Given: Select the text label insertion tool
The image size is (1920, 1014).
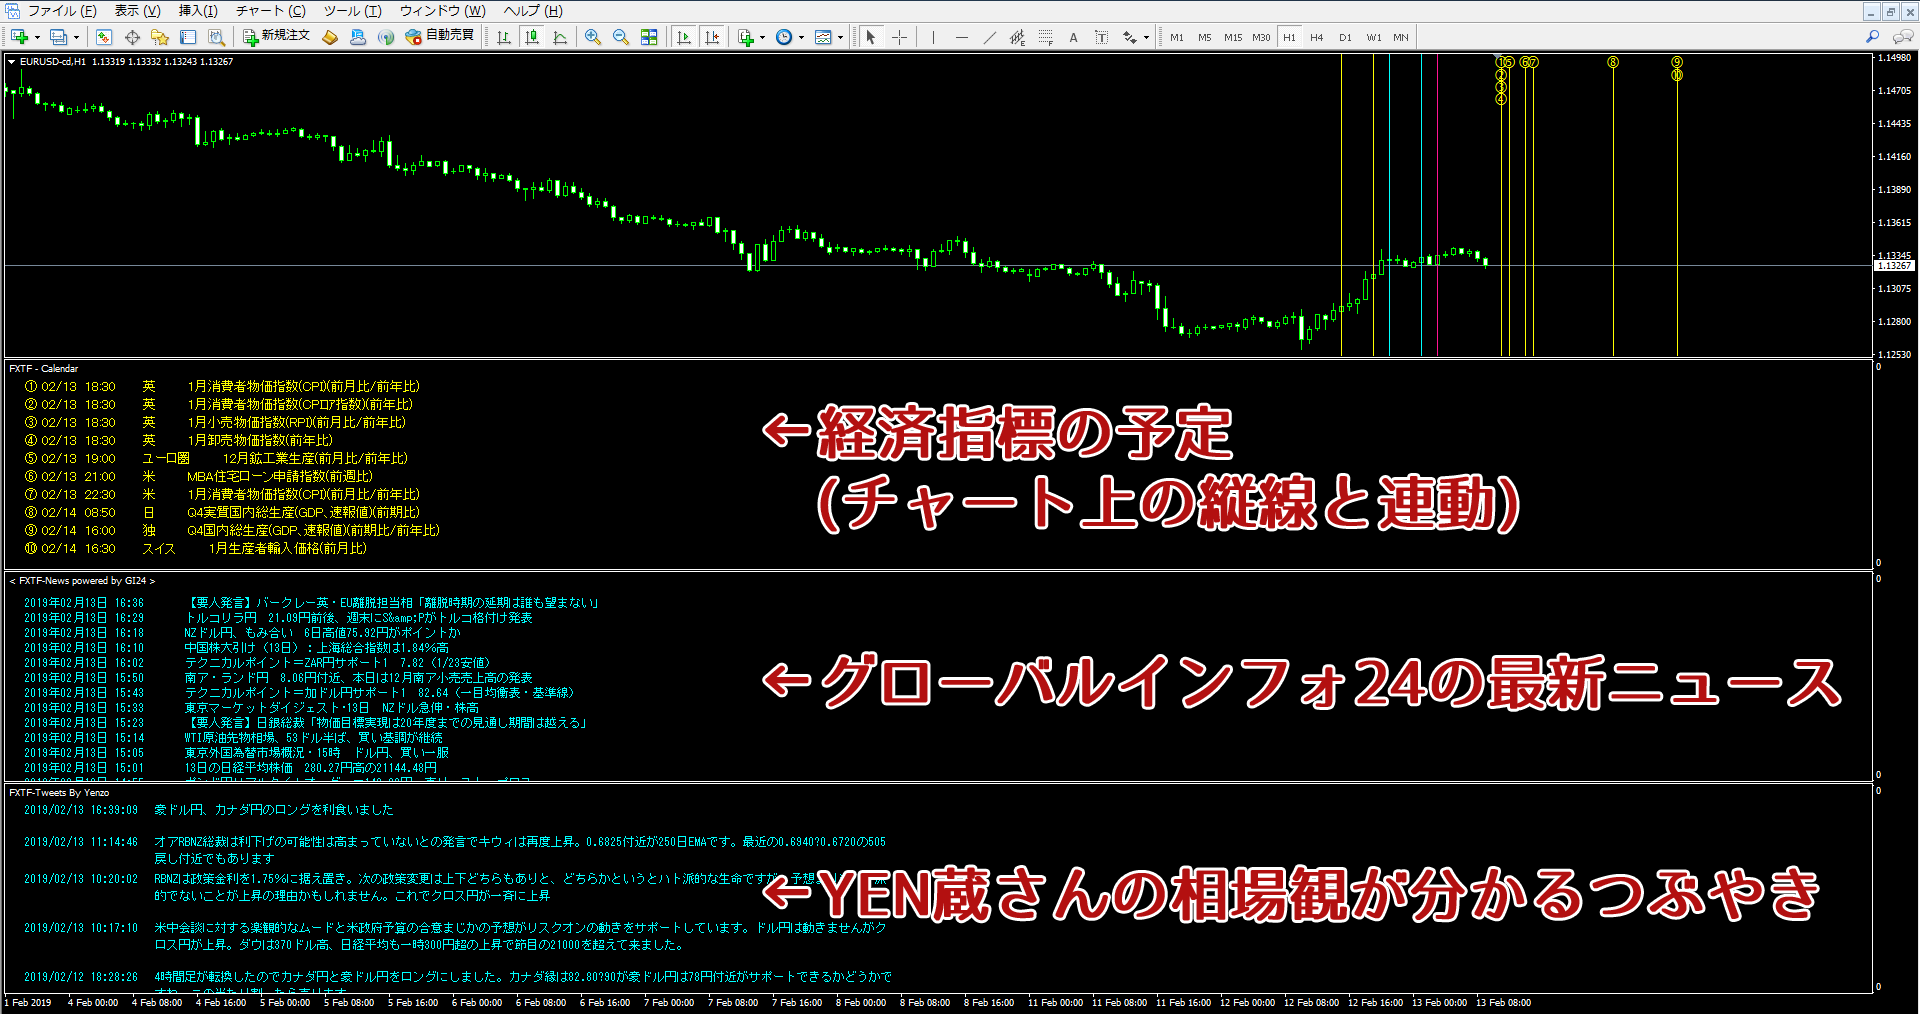Looking at the screenshot, I should tap(1100, 37).
